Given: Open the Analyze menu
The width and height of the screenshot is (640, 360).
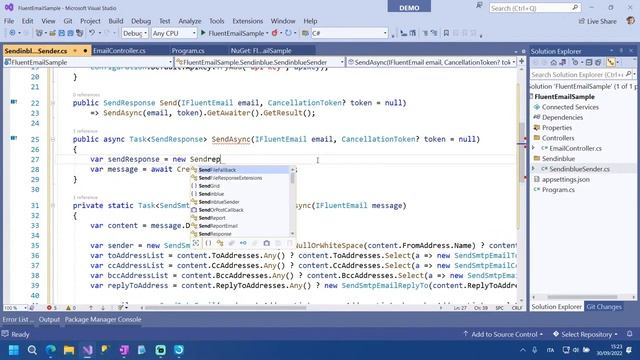Looking at the screenshot, I should pos(189,21).
